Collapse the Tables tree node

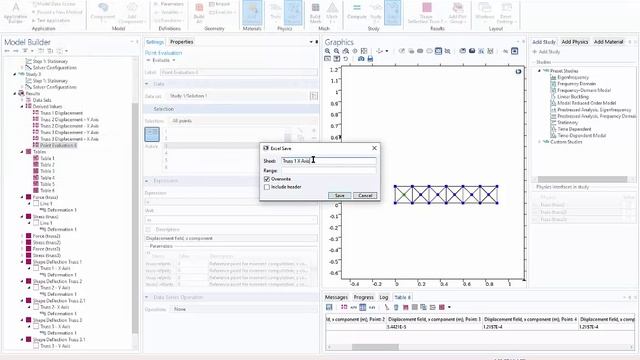coord(22,152)
